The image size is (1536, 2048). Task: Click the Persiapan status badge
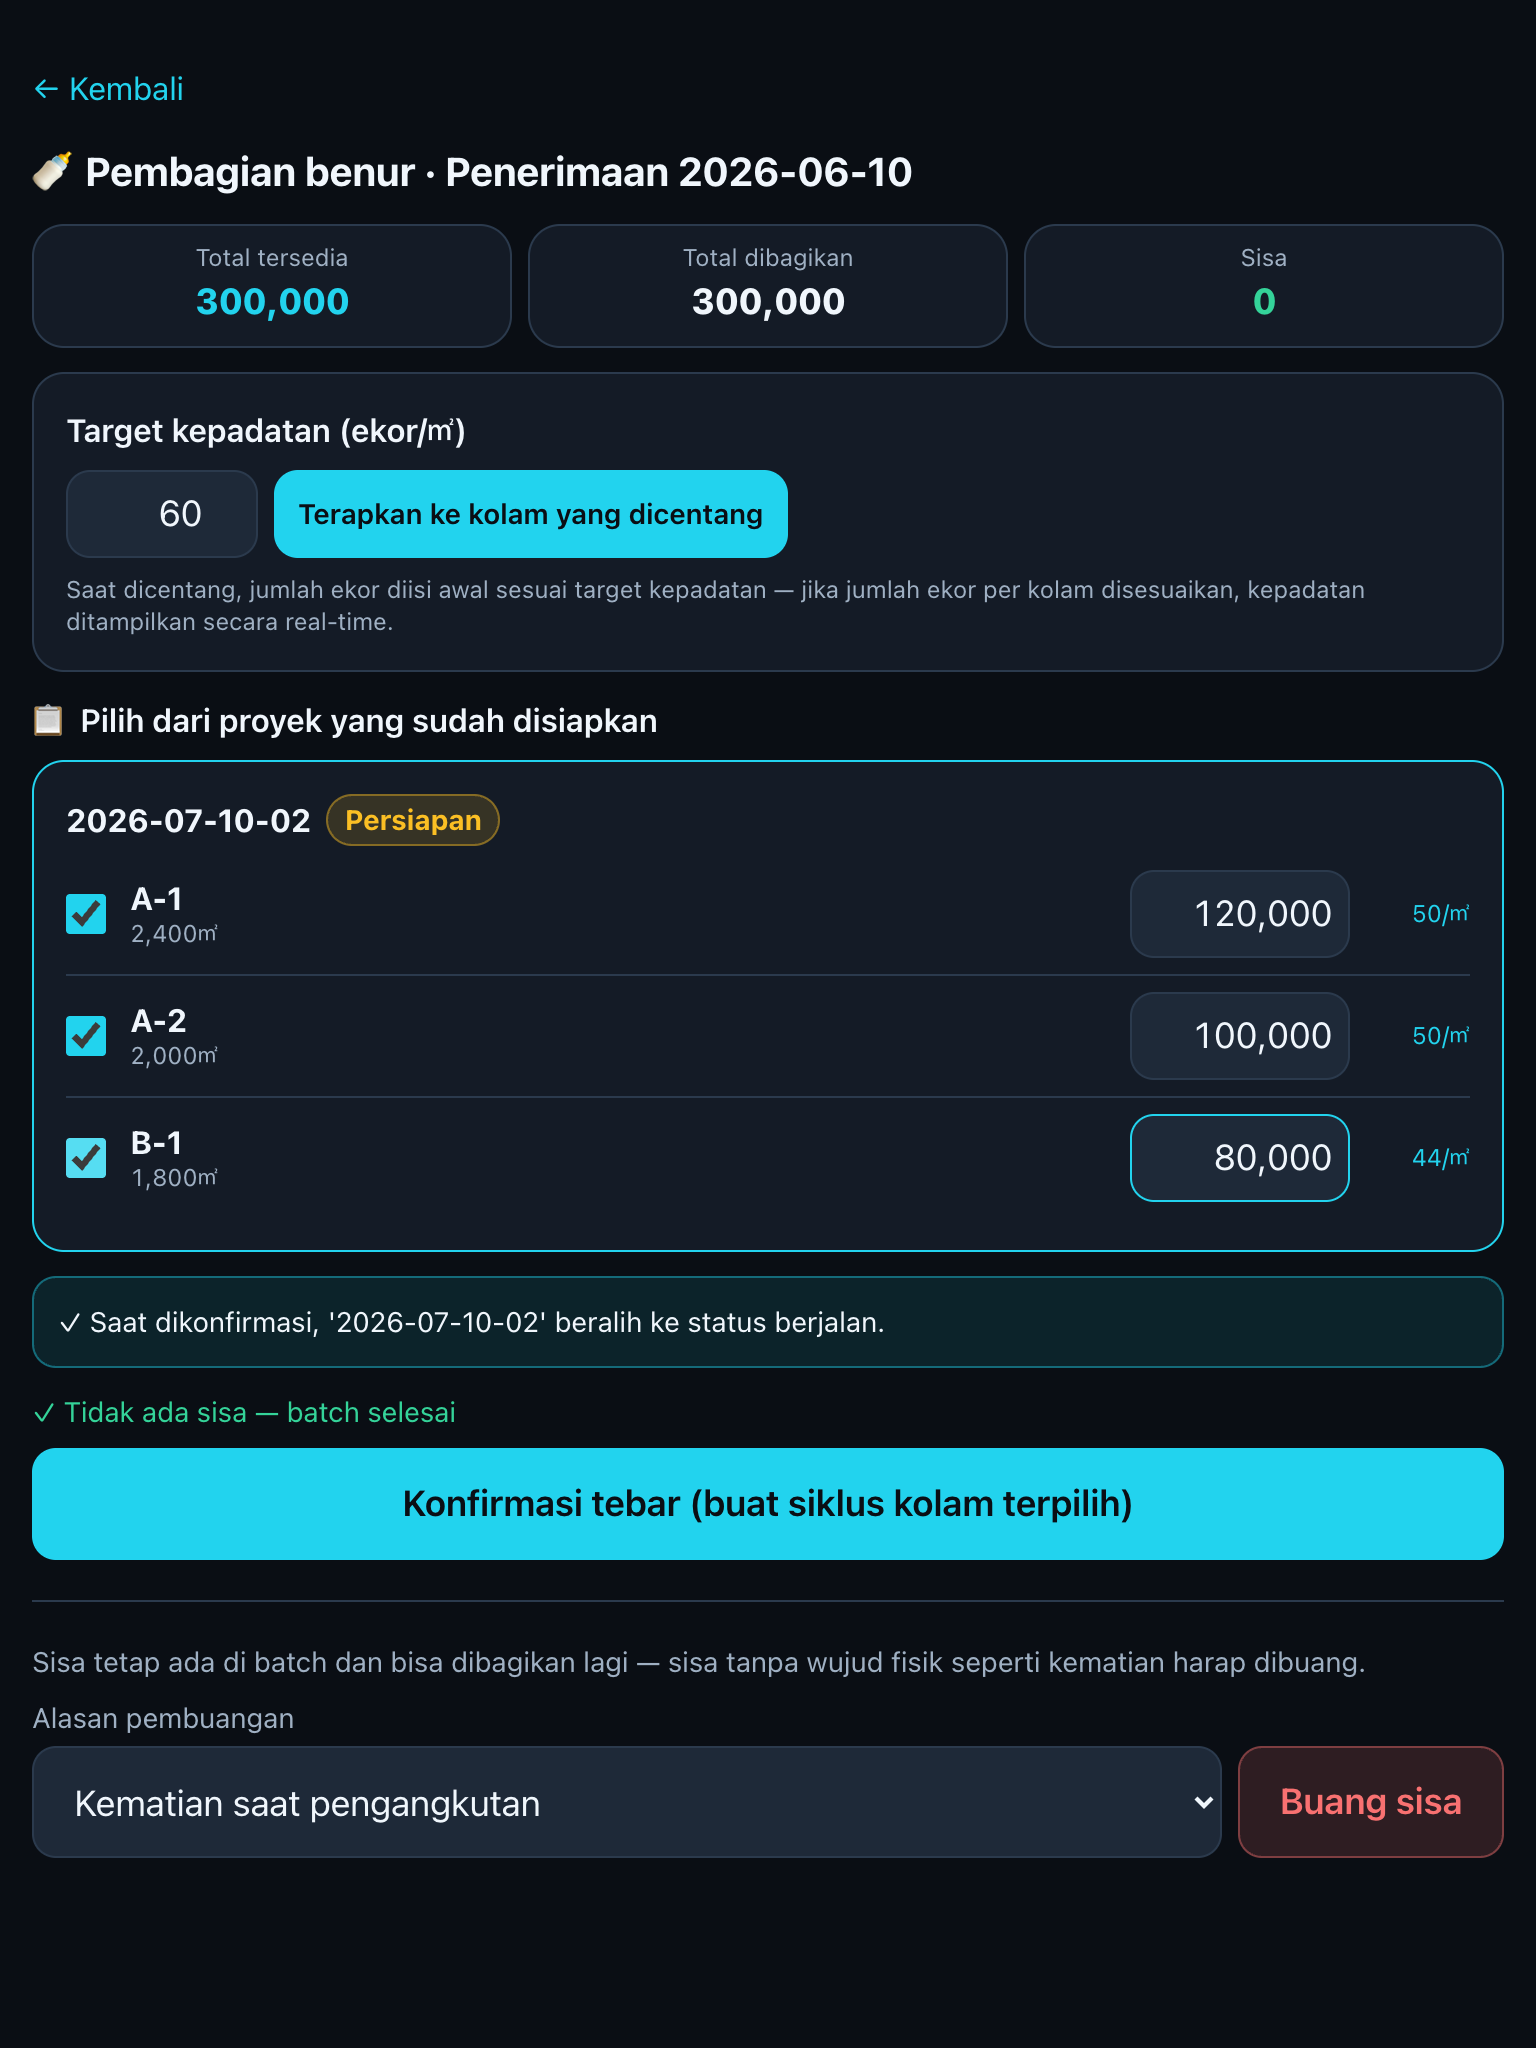point(413,820)
